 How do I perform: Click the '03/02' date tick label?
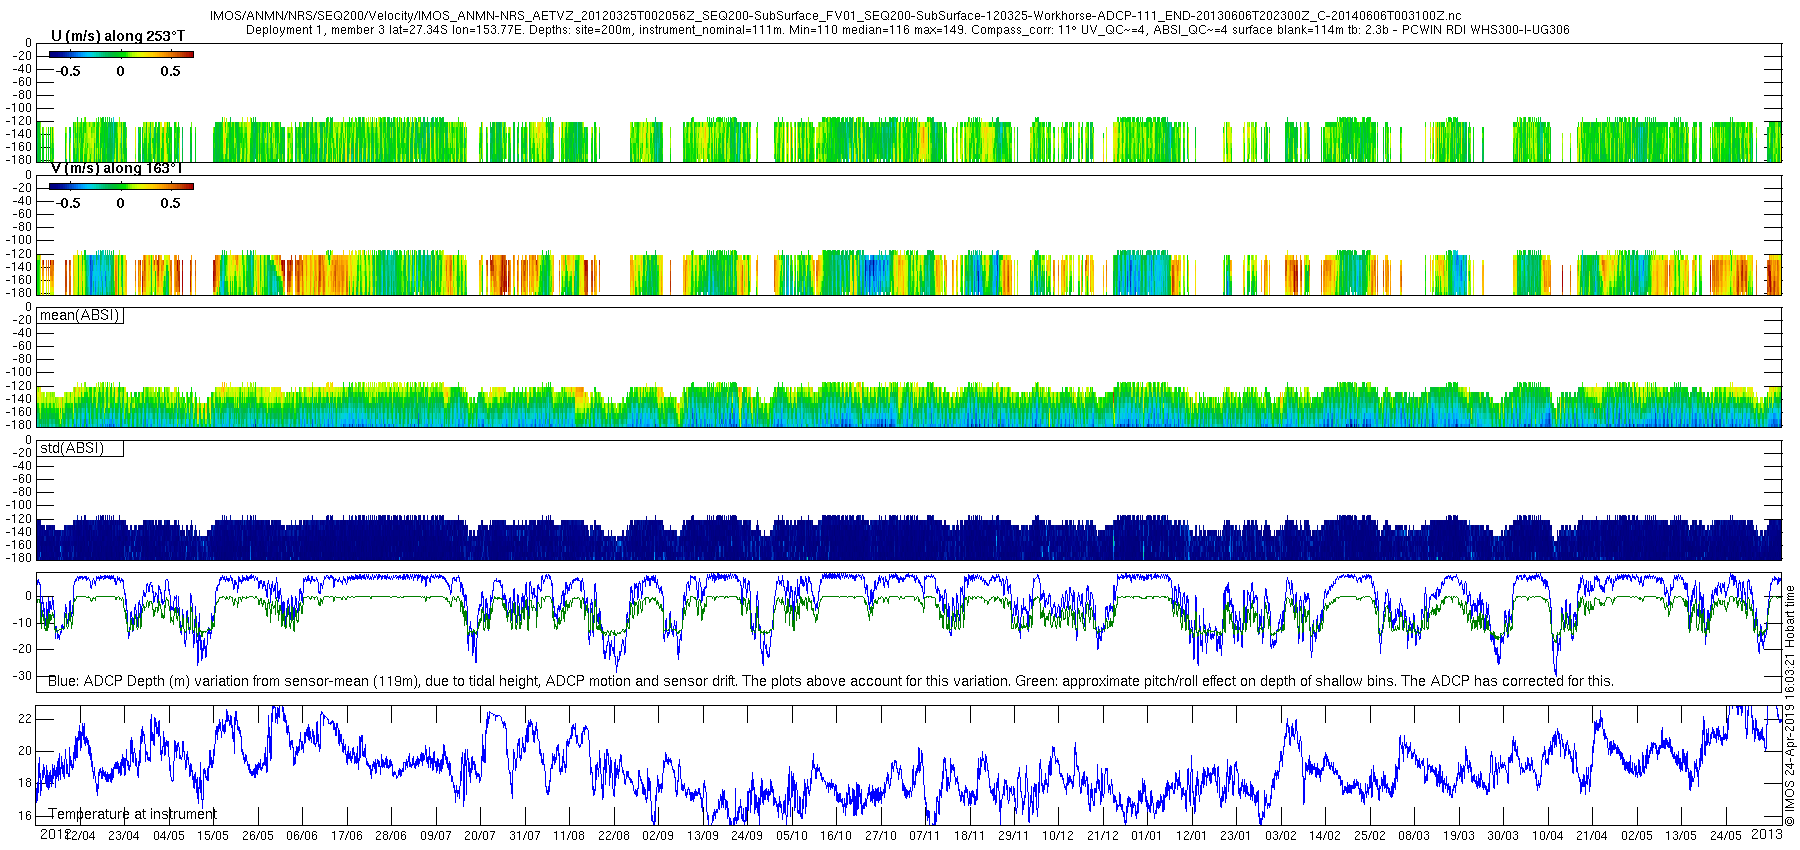coord(1281,836)
